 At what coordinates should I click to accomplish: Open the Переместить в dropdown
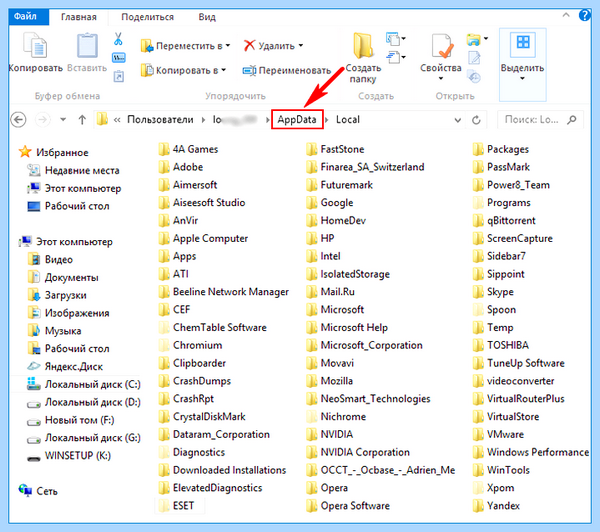(228, 46)
